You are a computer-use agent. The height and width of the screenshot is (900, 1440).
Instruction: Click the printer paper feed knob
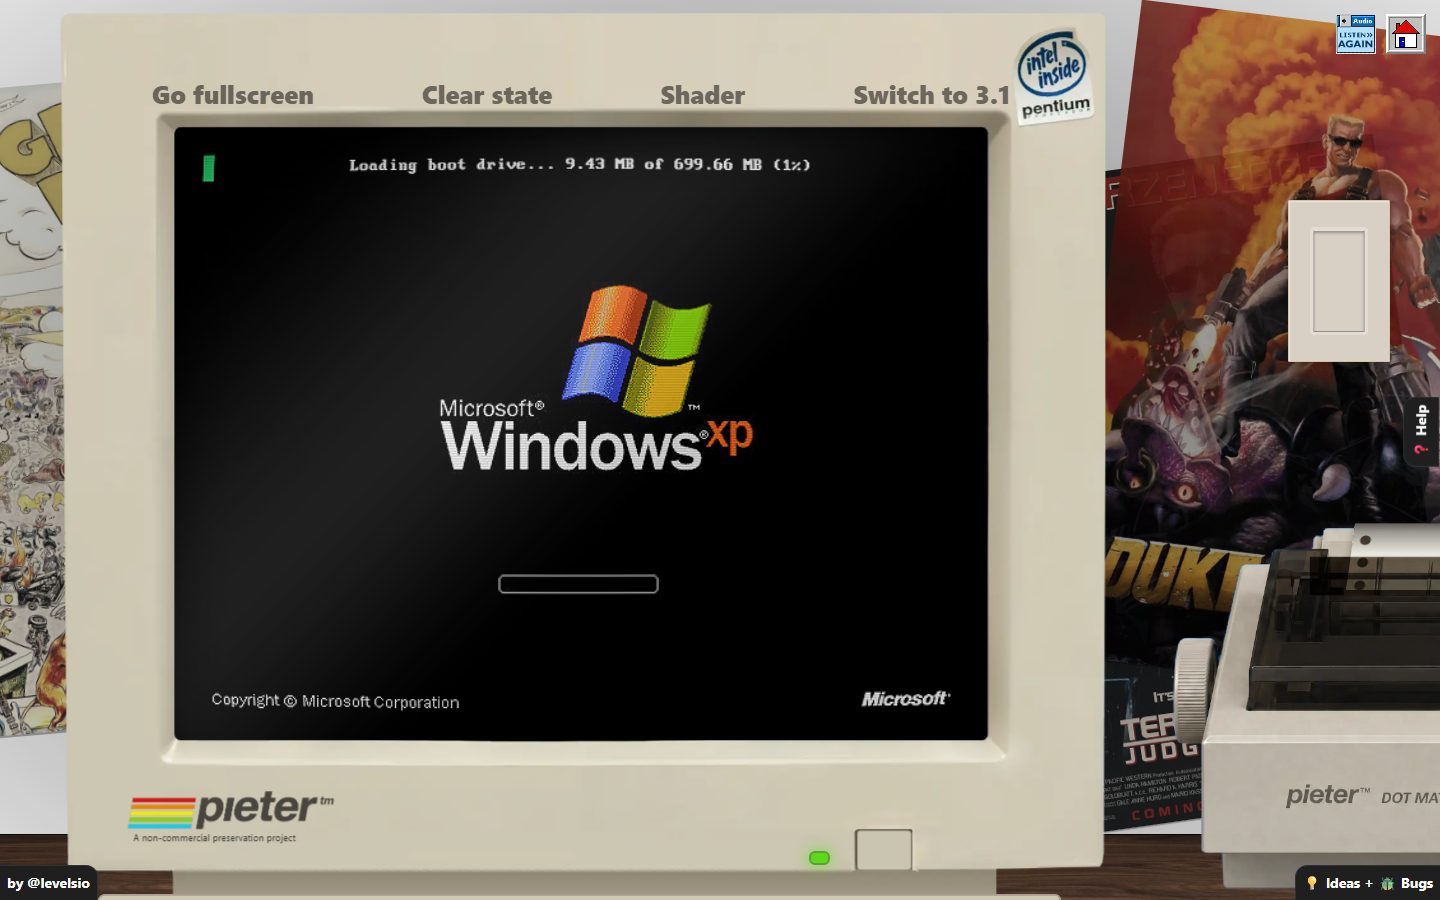tap(1195, 689)
